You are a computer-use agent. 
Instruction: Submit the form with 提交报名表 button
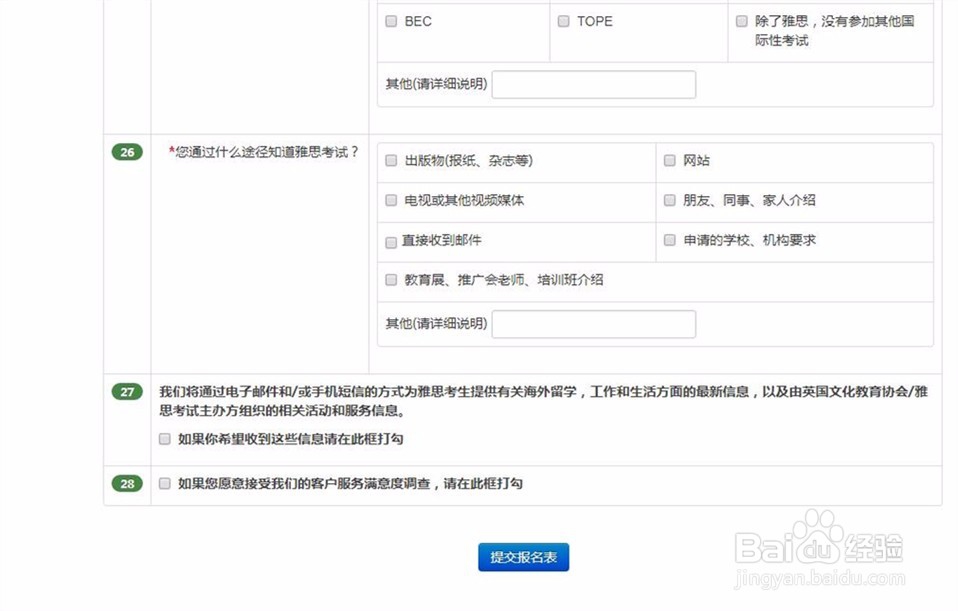pos(524,557)
